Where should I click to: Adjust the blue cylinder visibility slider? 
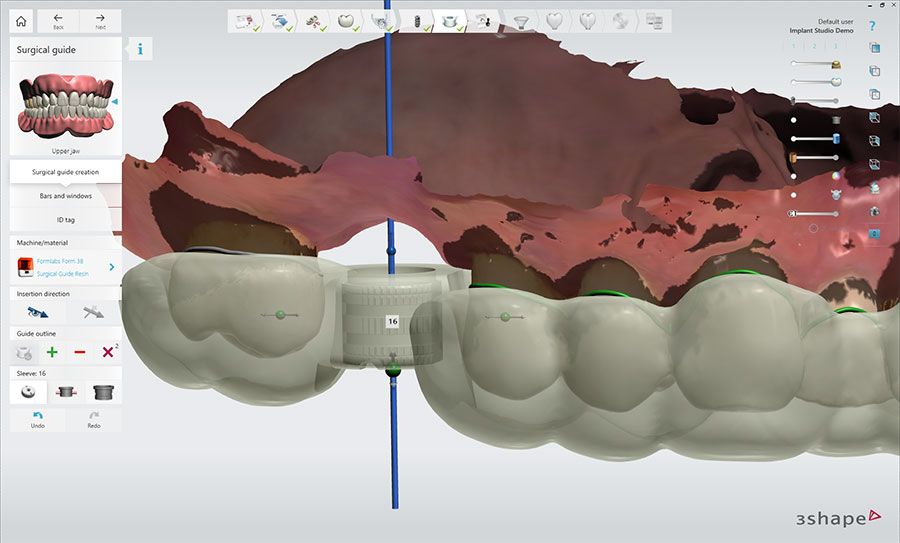pyautogui.click(x=815, y=138)
